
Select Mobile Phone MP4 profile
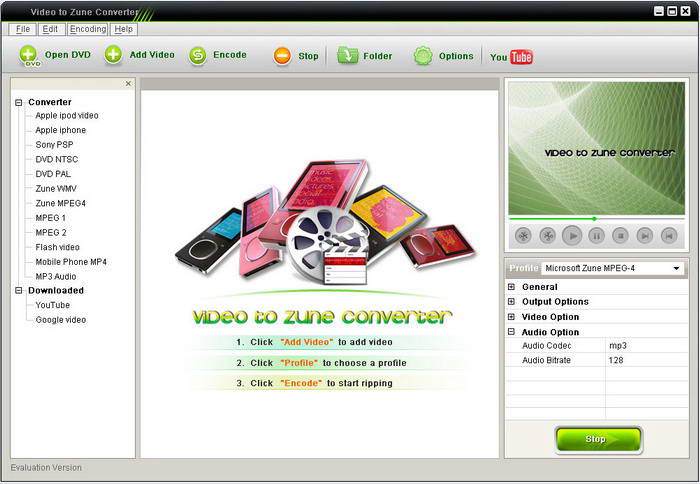pyautogui.click(x=71, y=262)
